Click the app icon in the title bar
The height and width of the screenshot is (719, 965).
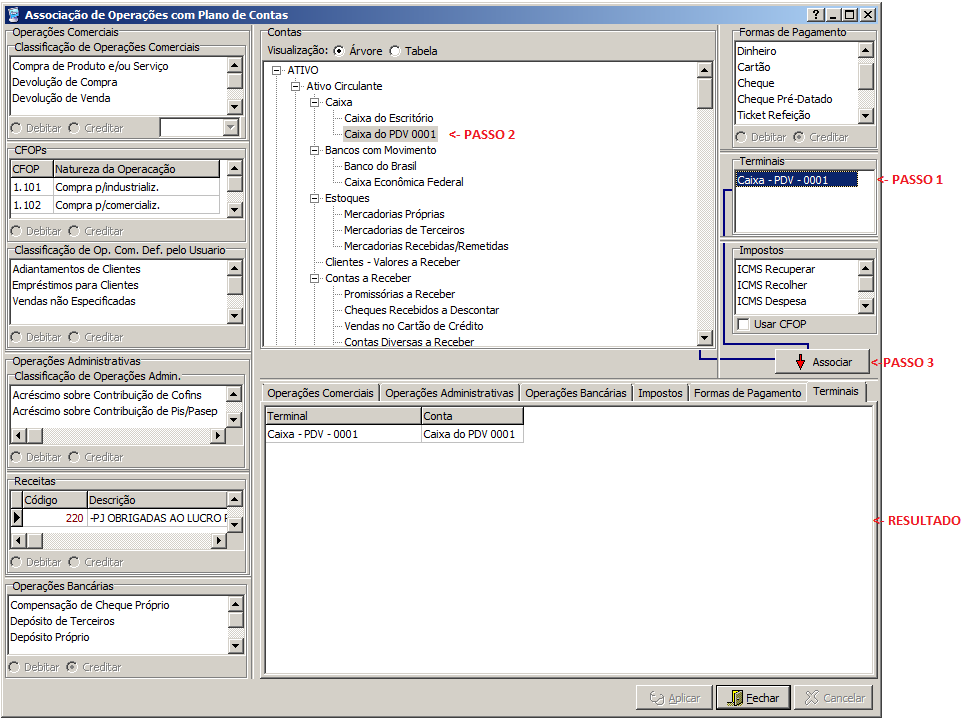(12, 15)
